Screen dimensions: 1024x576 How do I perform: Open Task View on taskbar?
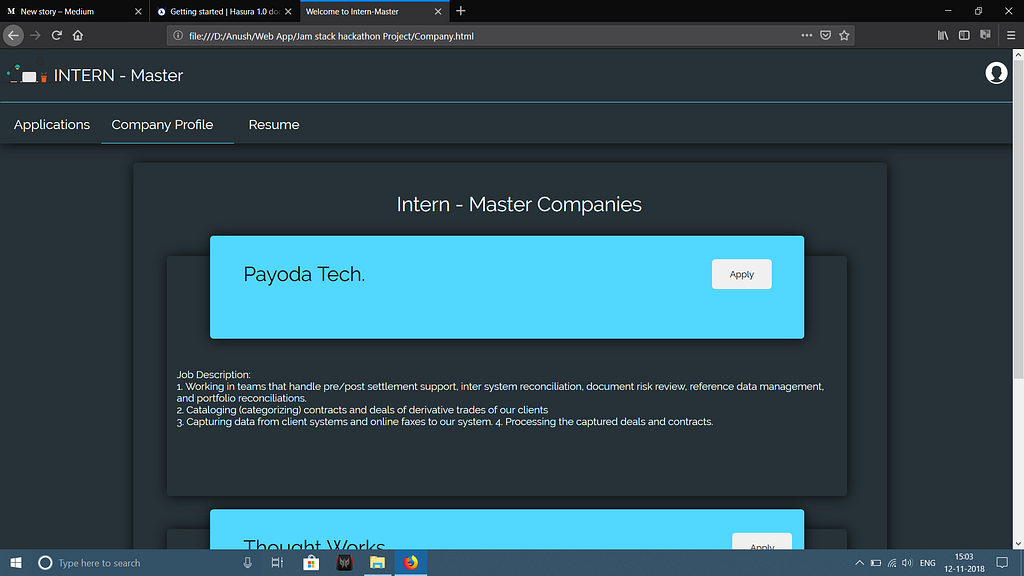point(277,562)
